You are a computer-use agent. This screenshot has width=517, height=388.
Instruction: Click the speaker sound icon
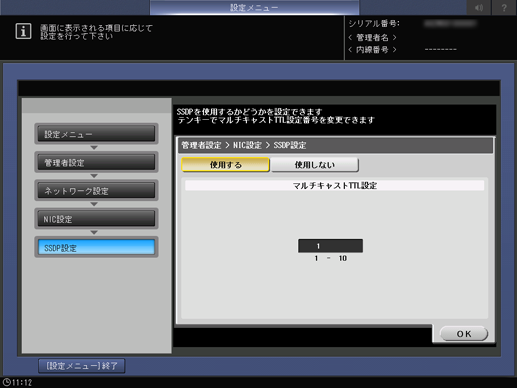[x=479, y=7]
